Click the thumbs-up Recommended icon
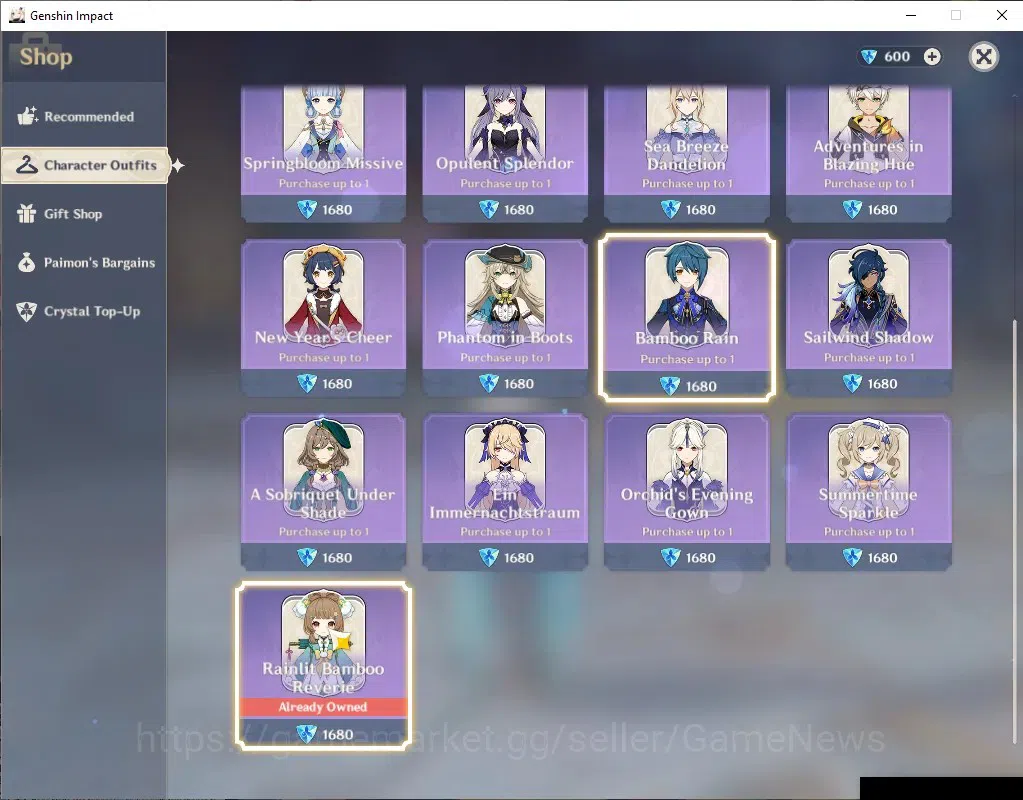 click(x=27, y=116)
